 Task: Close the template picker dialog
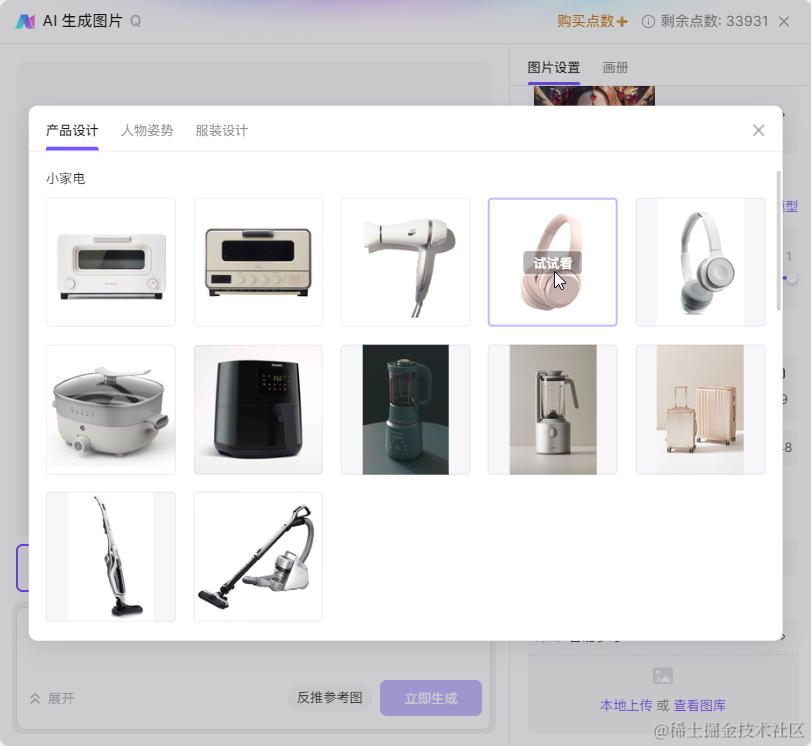[x=758, y=130]
